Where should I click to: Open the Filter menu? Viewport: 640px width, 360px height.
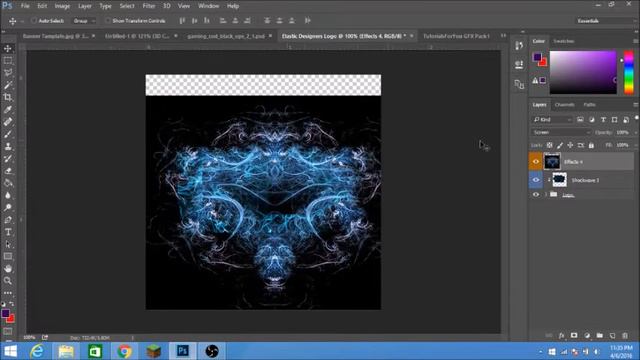coord(149,6)
